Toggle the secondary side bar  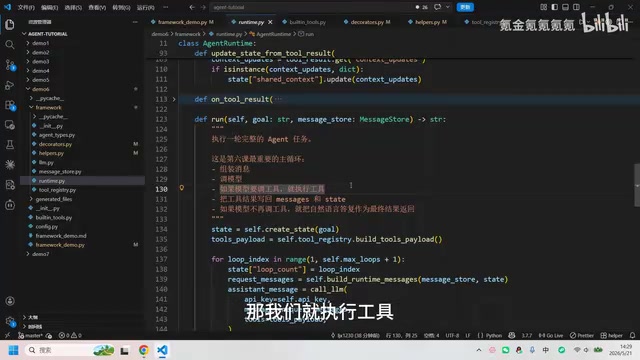coord(576,7)
